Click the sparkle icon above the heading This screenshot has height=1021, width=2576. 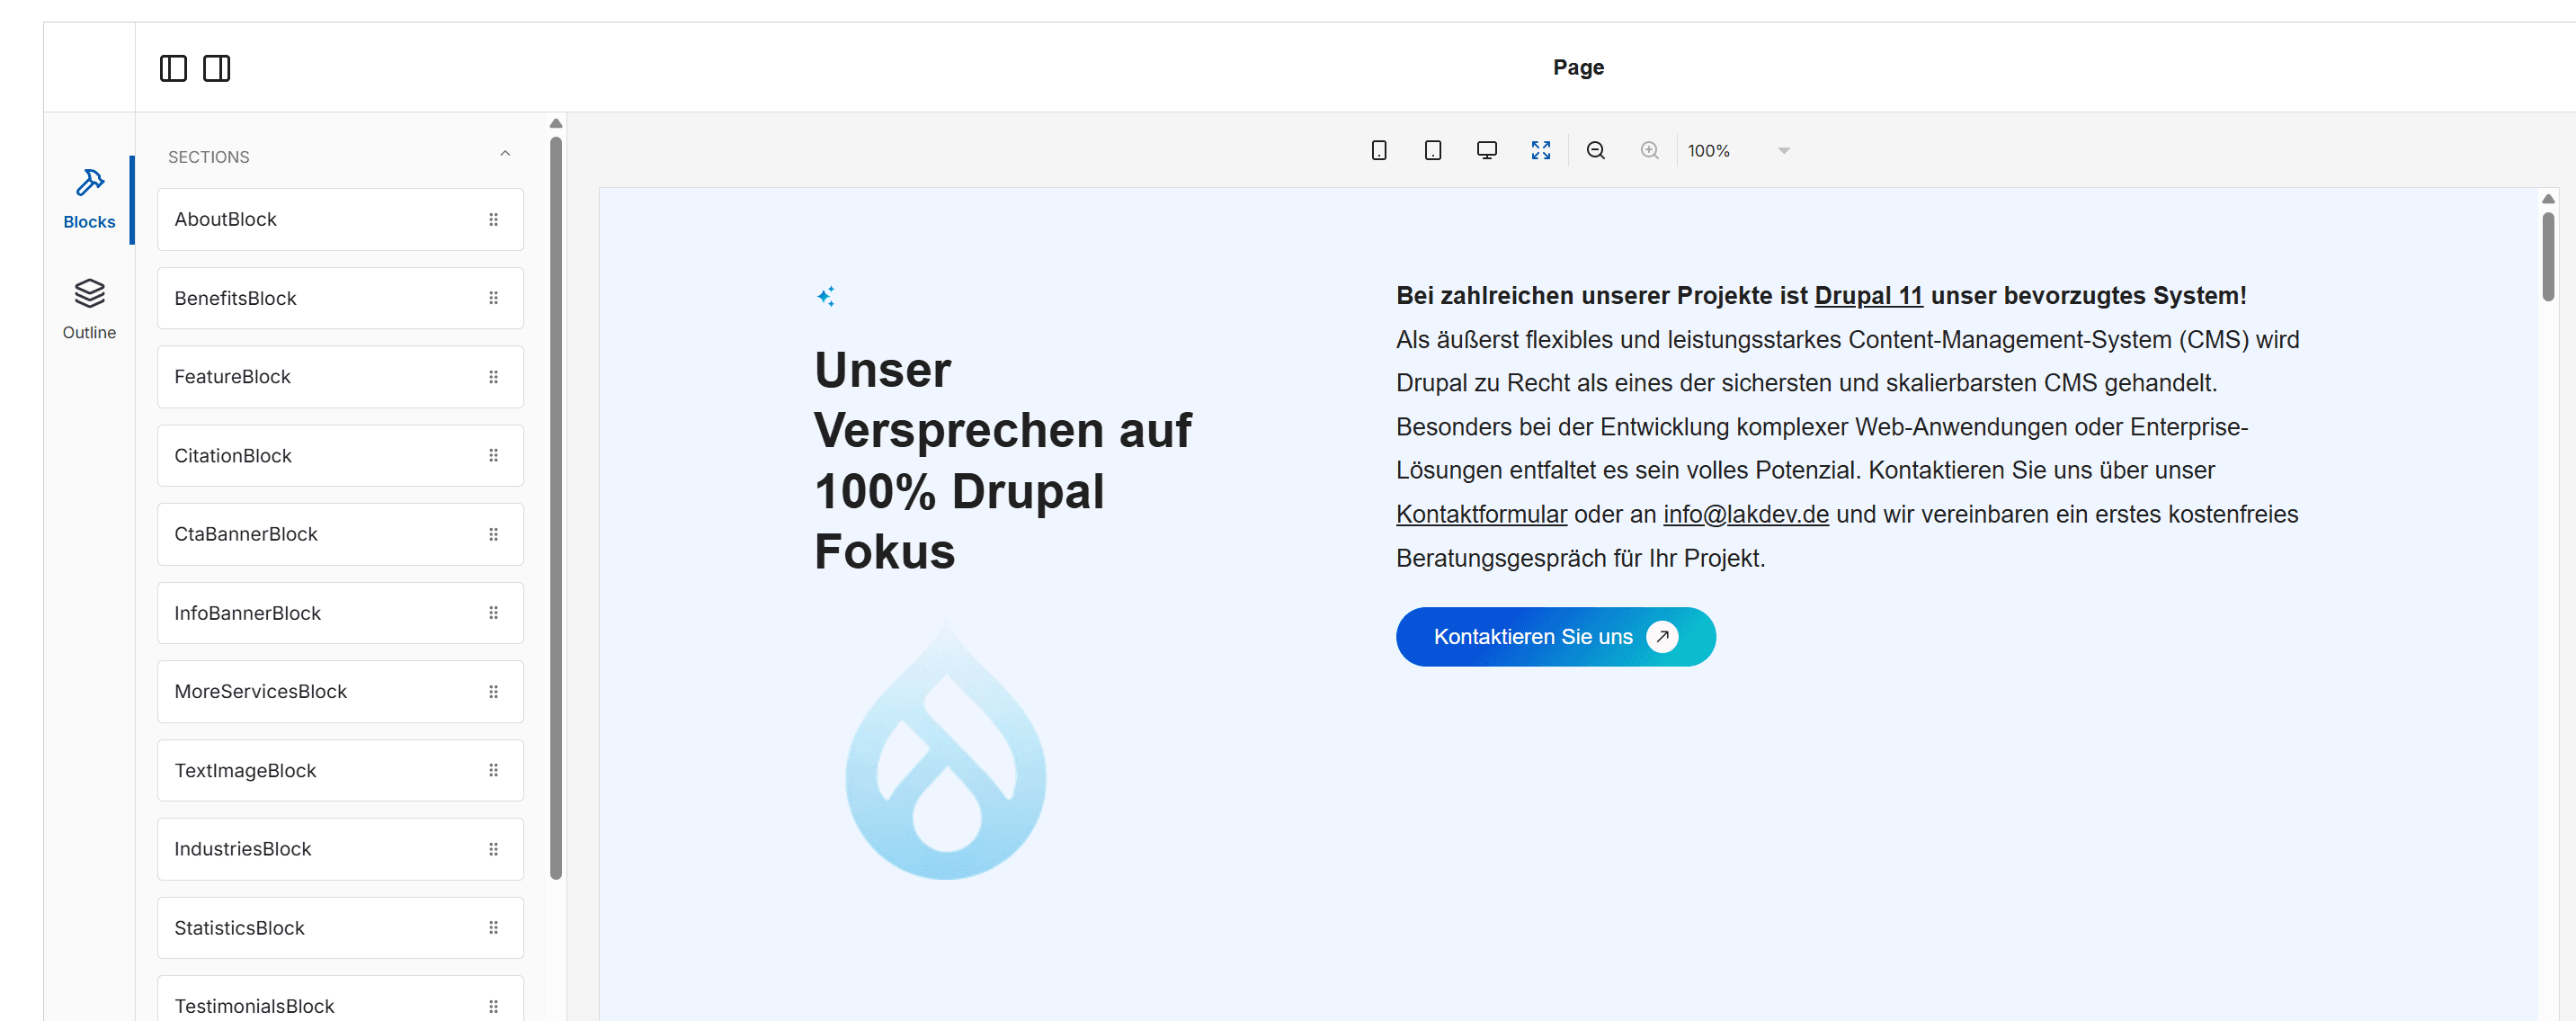[826, 296]
